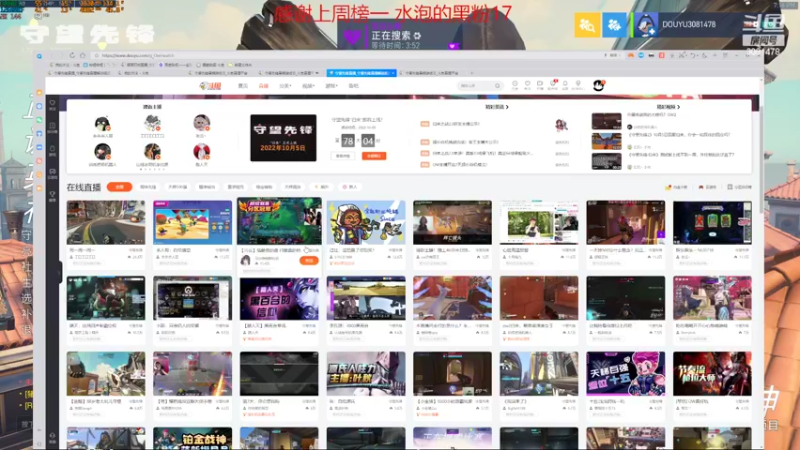Image resolution: width=800 pixels, height=450 pixels.
Task: Click the browser address bar URL
Action: pyautogui.click(x=138, y=55)
